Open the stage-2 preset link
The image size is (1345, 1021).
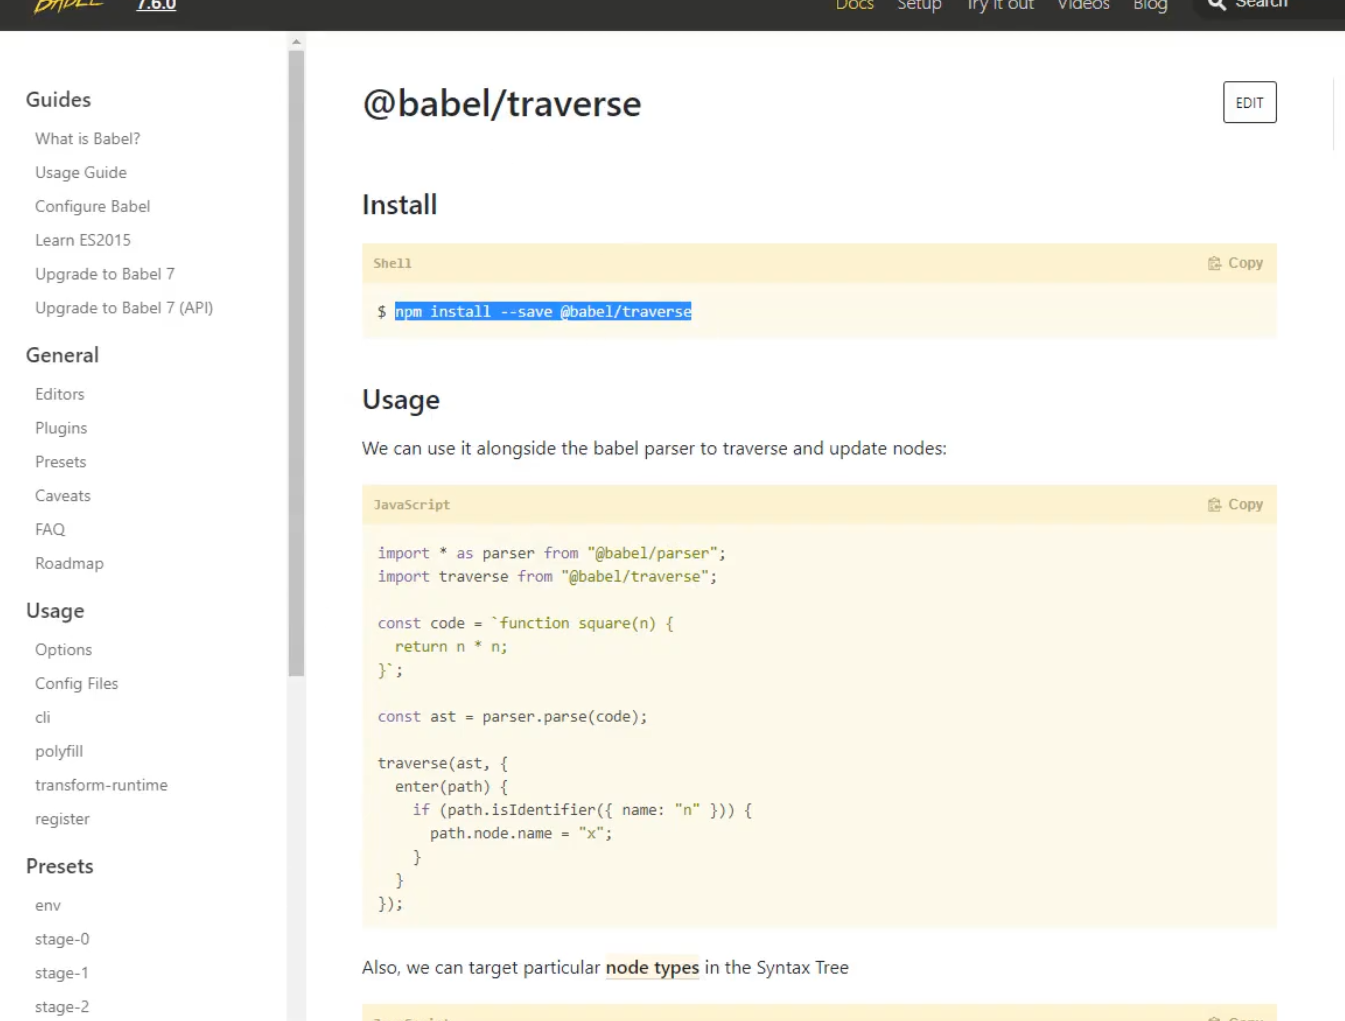(62, 1008)
